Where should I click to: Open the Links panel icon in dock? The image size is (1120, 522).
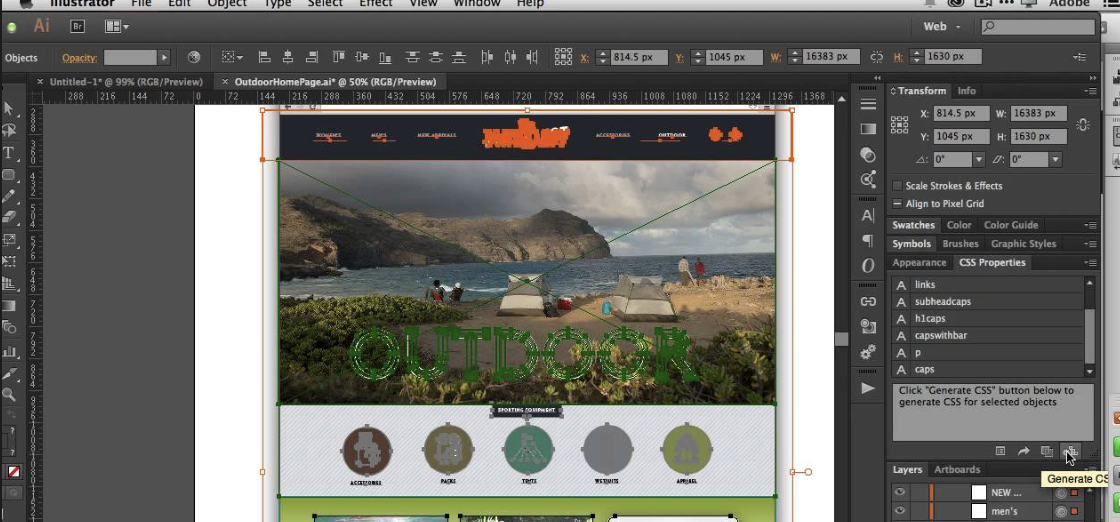point(868,301)
